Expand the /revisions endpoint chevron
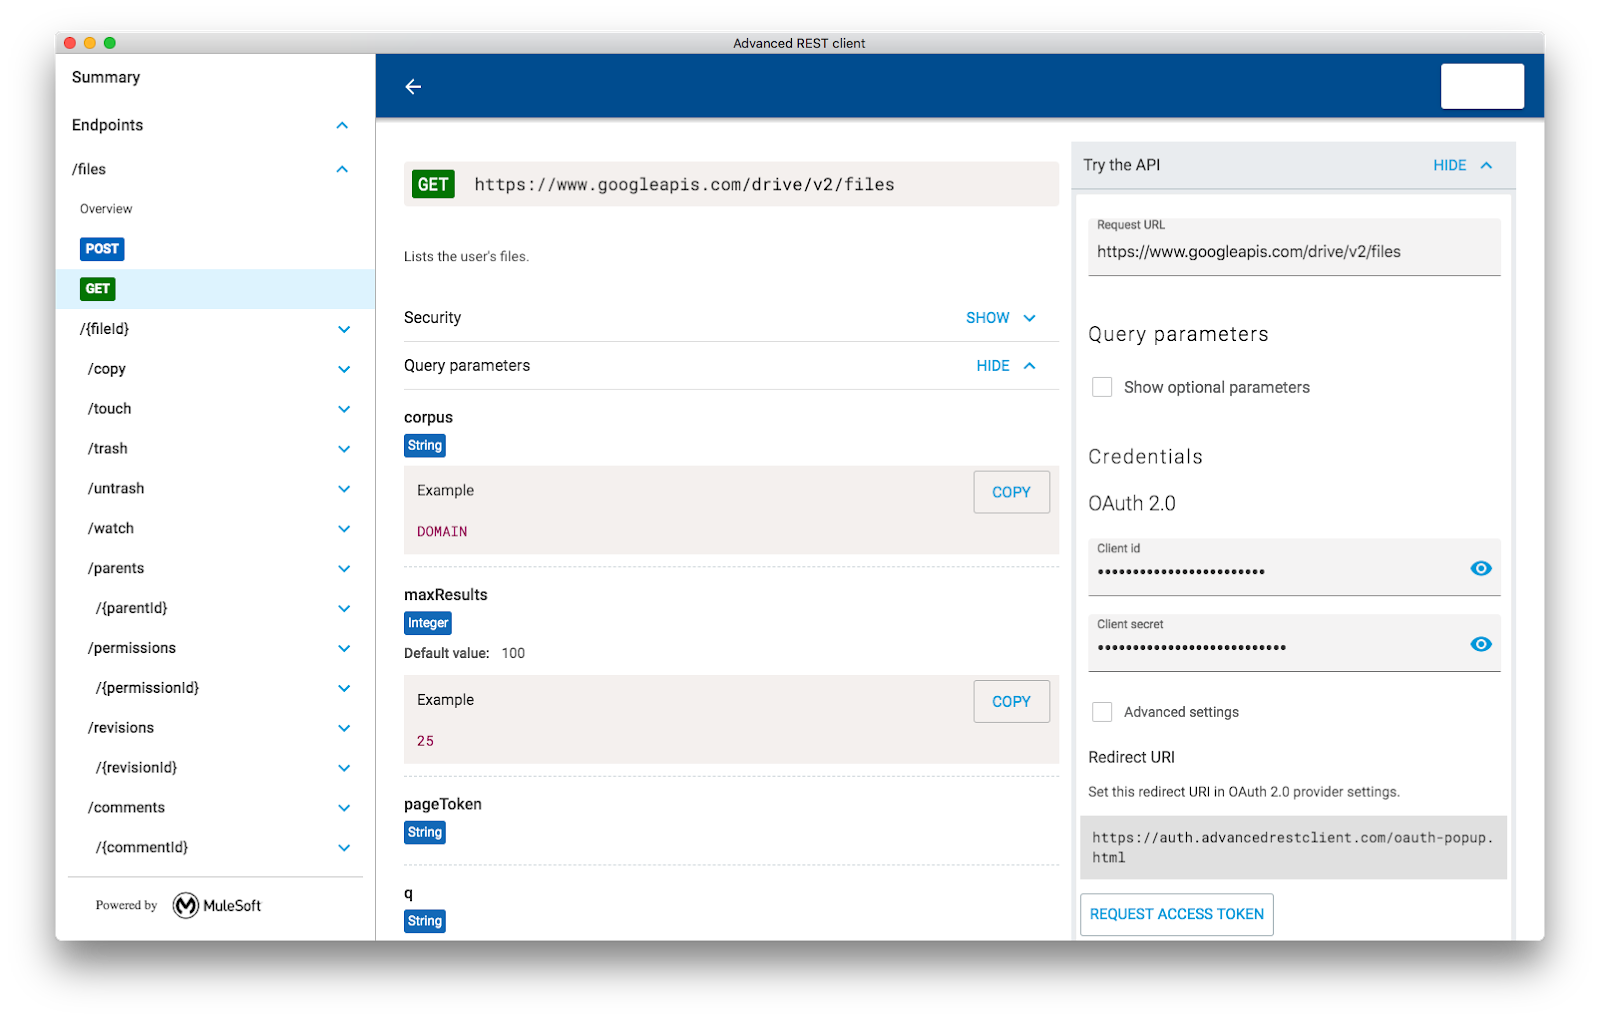This screenshot has height=1020, width=1600. click(344, 728)
